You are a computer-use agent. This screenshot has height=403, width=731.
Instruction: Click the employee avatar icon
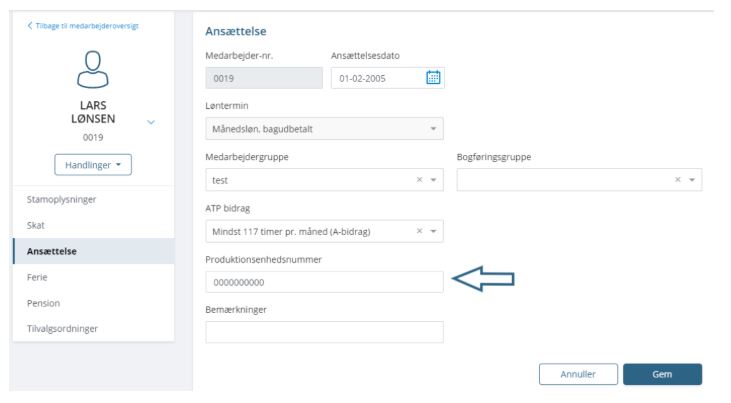point(92,71)
